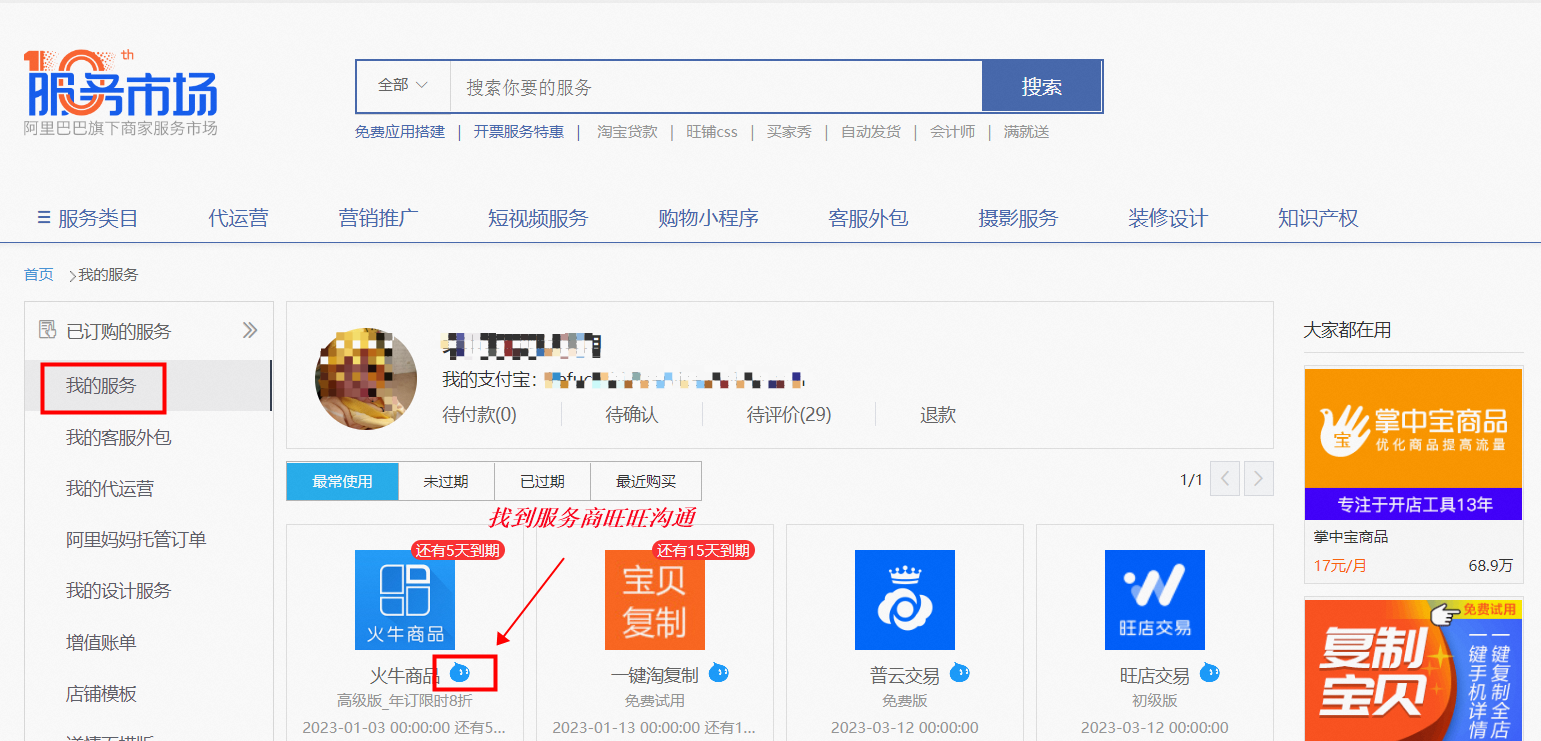Click the next page arrow
This screenshot has height=741, width=1541.
[1259, 478]
